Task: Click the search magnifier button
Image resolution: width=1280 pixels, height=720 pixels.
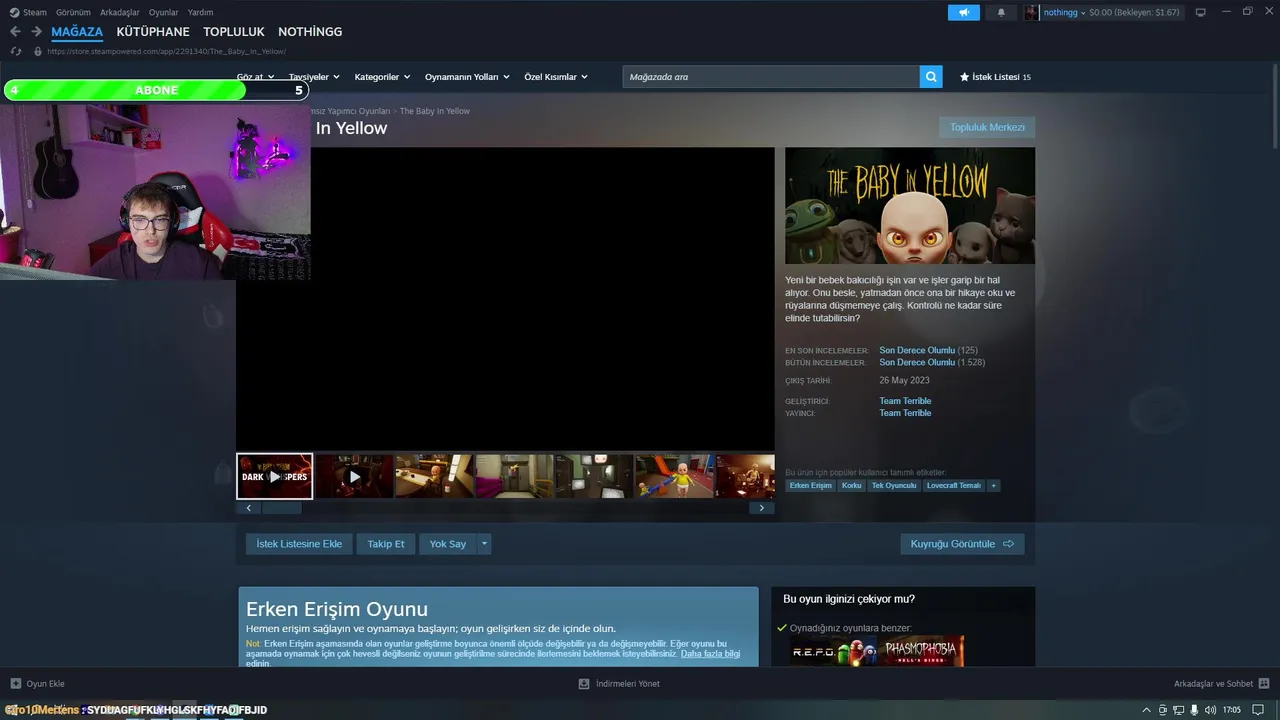Action: tap(931, 77)
